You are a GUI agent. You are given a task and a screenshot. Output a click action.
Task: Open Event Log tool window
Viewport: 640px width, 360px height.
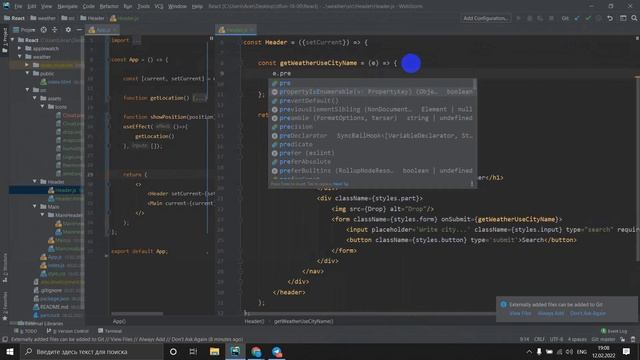614,331
